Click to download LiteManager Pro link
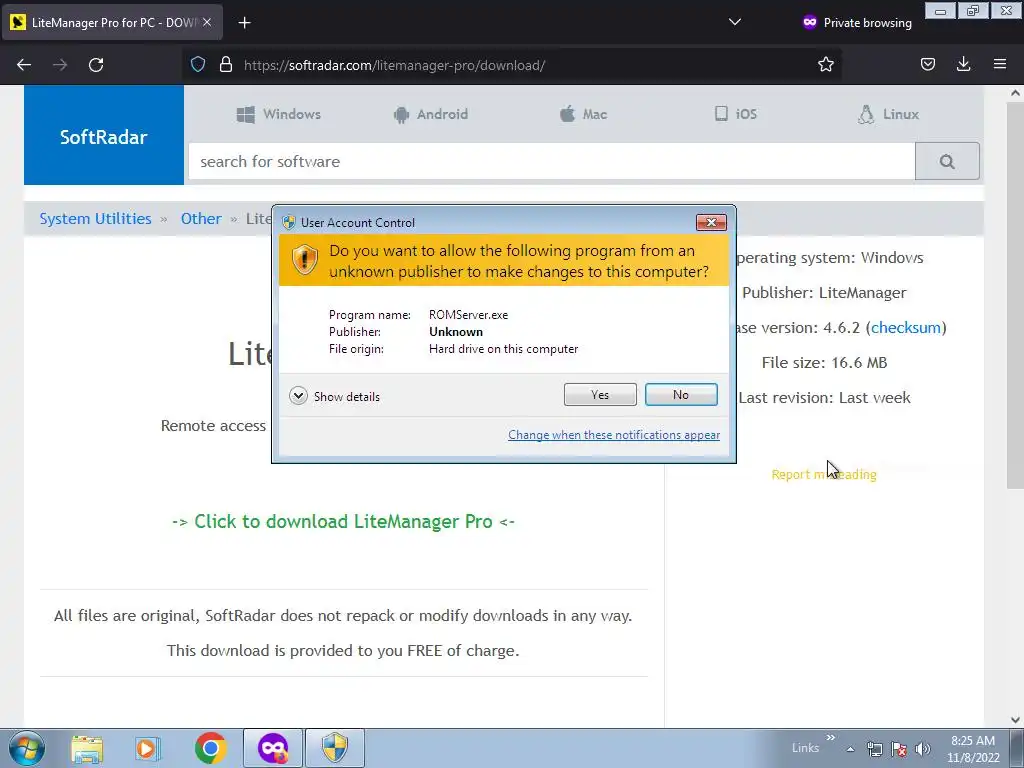Viewport: 1024px width, 768px height. tap(344, 522)
